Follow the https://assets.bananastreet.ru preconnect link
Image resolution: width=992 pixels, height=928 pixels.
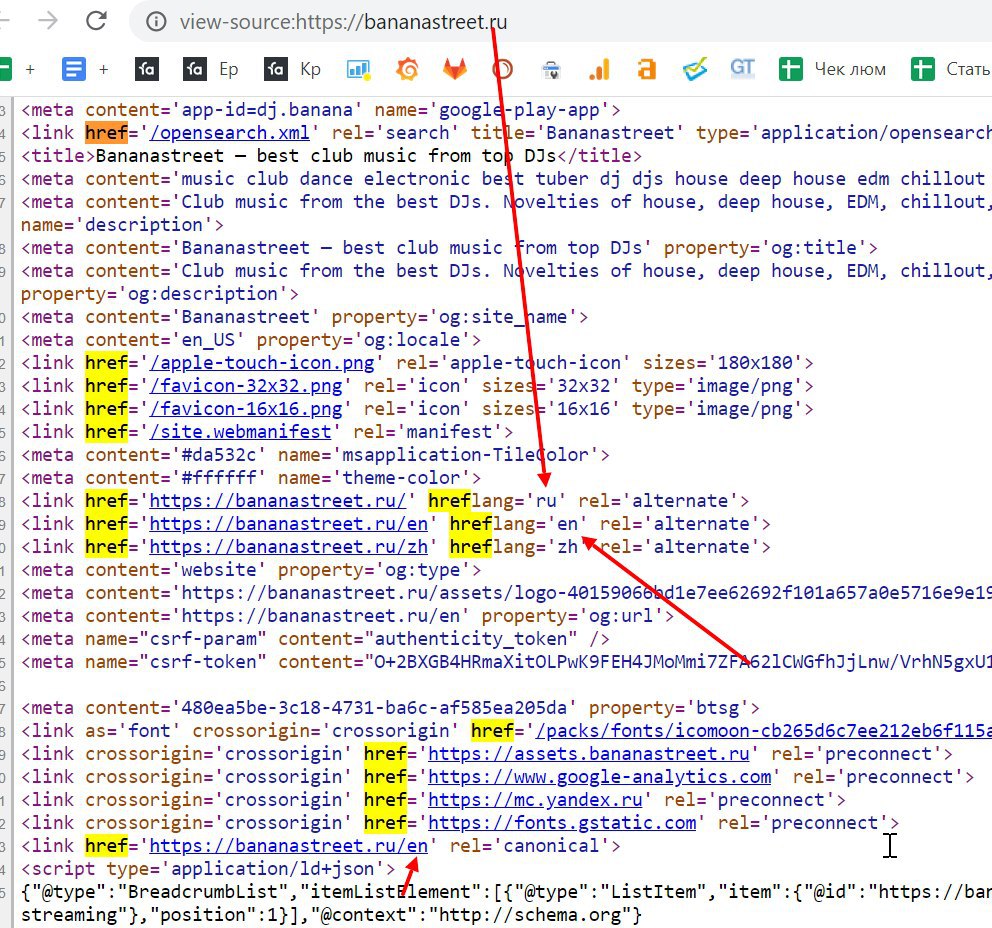tap(589, 754)
